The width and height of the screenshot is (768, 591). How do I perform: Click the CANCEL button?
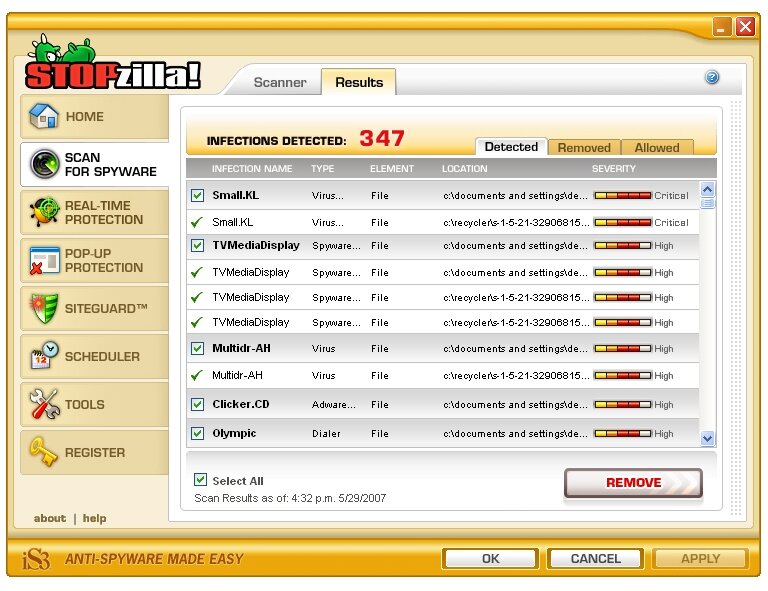pos(596,559)
